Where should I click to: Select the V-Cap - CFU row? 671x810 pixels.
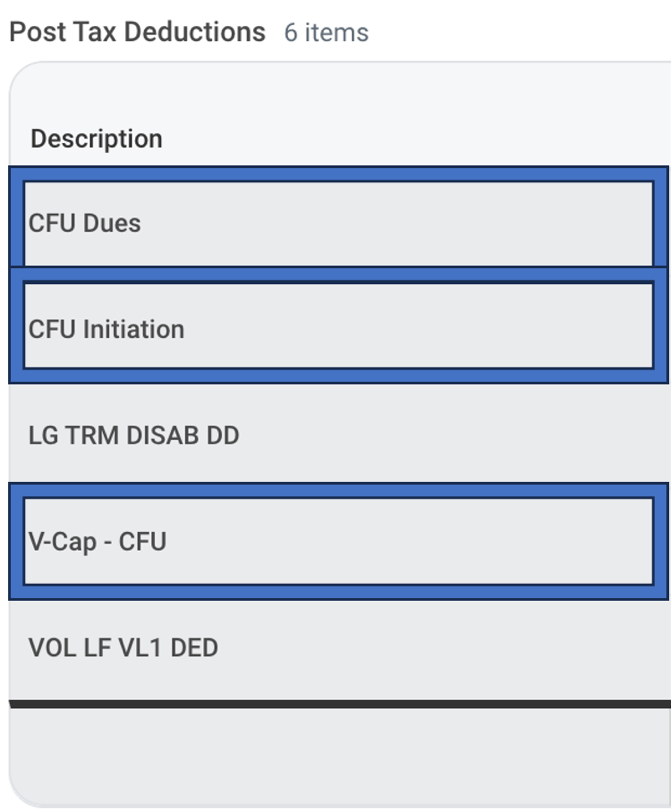pyautogui.click(x=339, y=541)
